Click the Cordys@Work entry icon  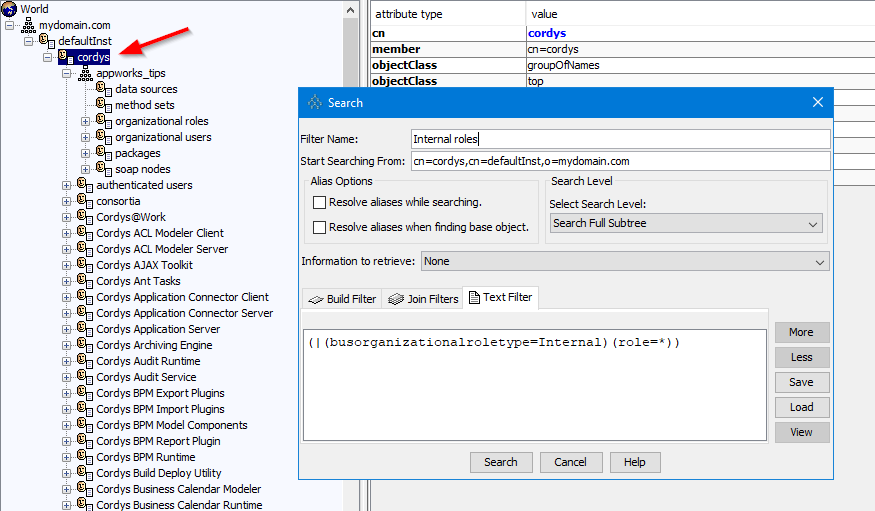coord(85,217)
